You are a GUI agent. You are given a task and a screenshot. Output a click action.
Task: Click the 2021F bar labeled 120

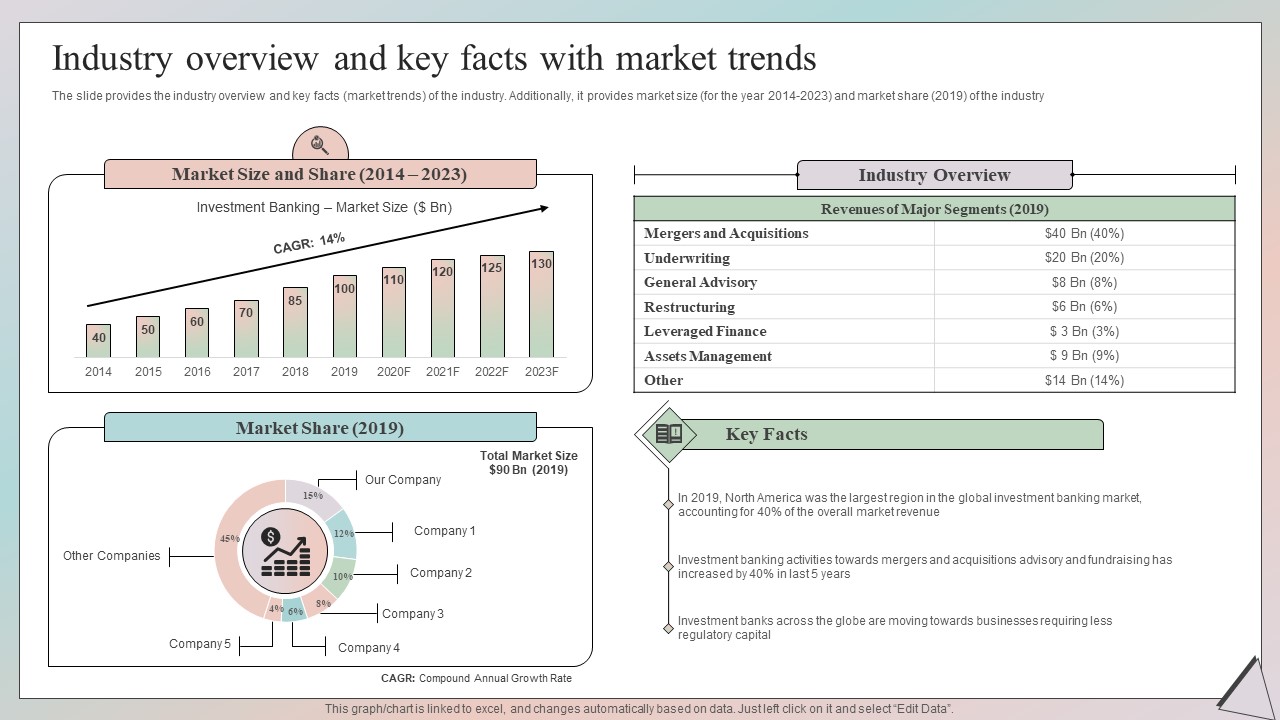(443, 308)
